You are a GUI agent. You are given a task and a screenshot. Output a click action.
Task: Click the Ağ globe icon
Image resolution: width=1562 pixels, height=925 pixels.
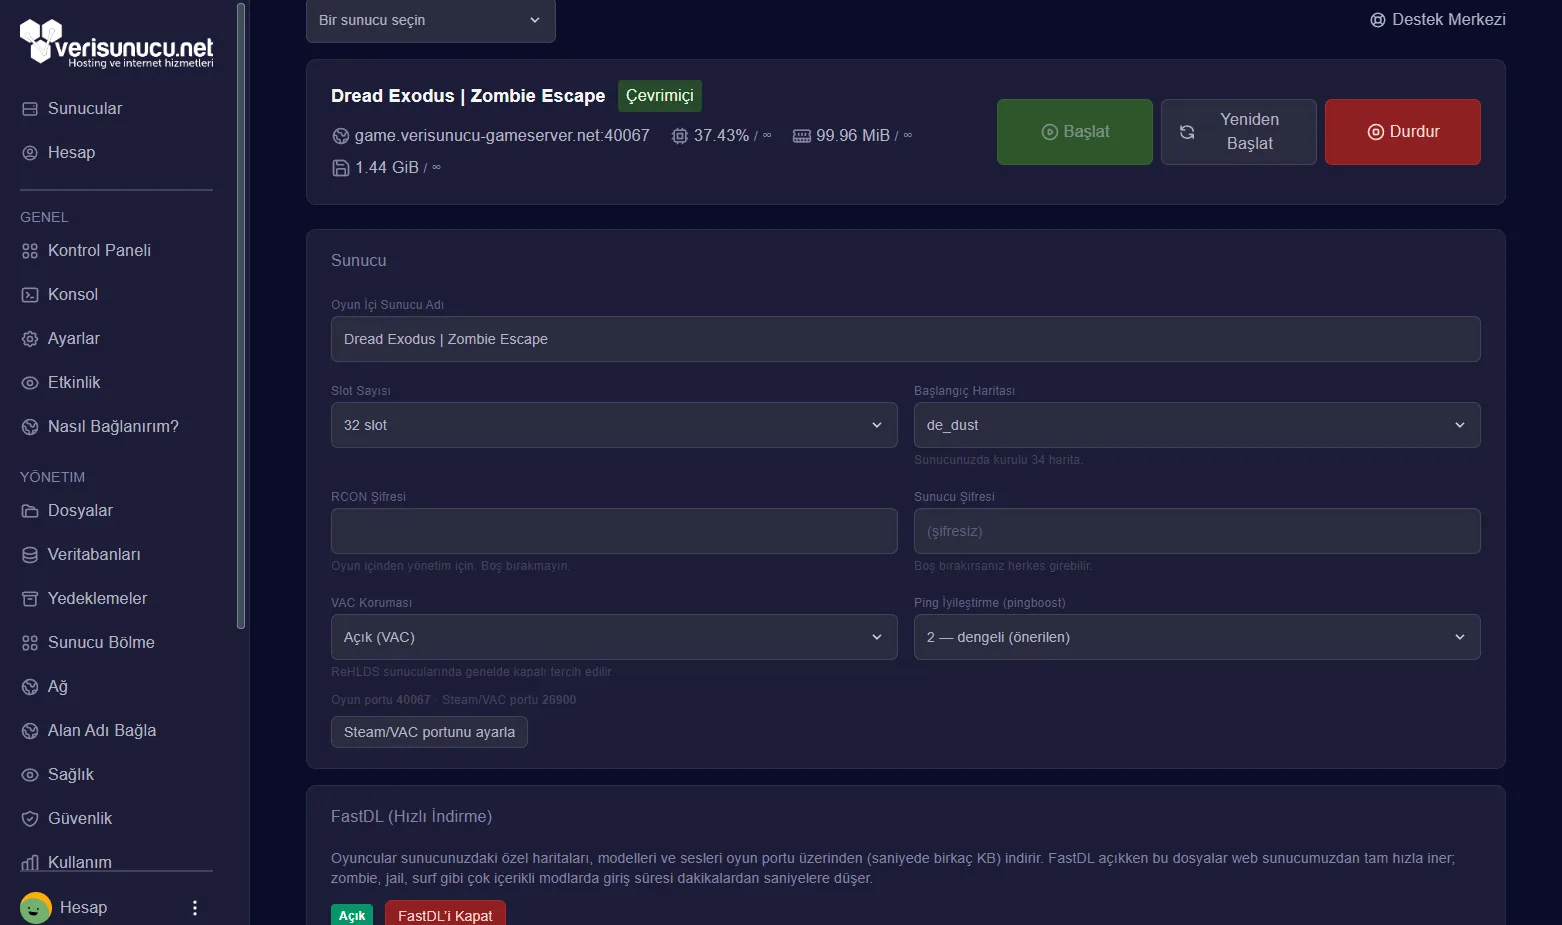(x=30, y=687)
